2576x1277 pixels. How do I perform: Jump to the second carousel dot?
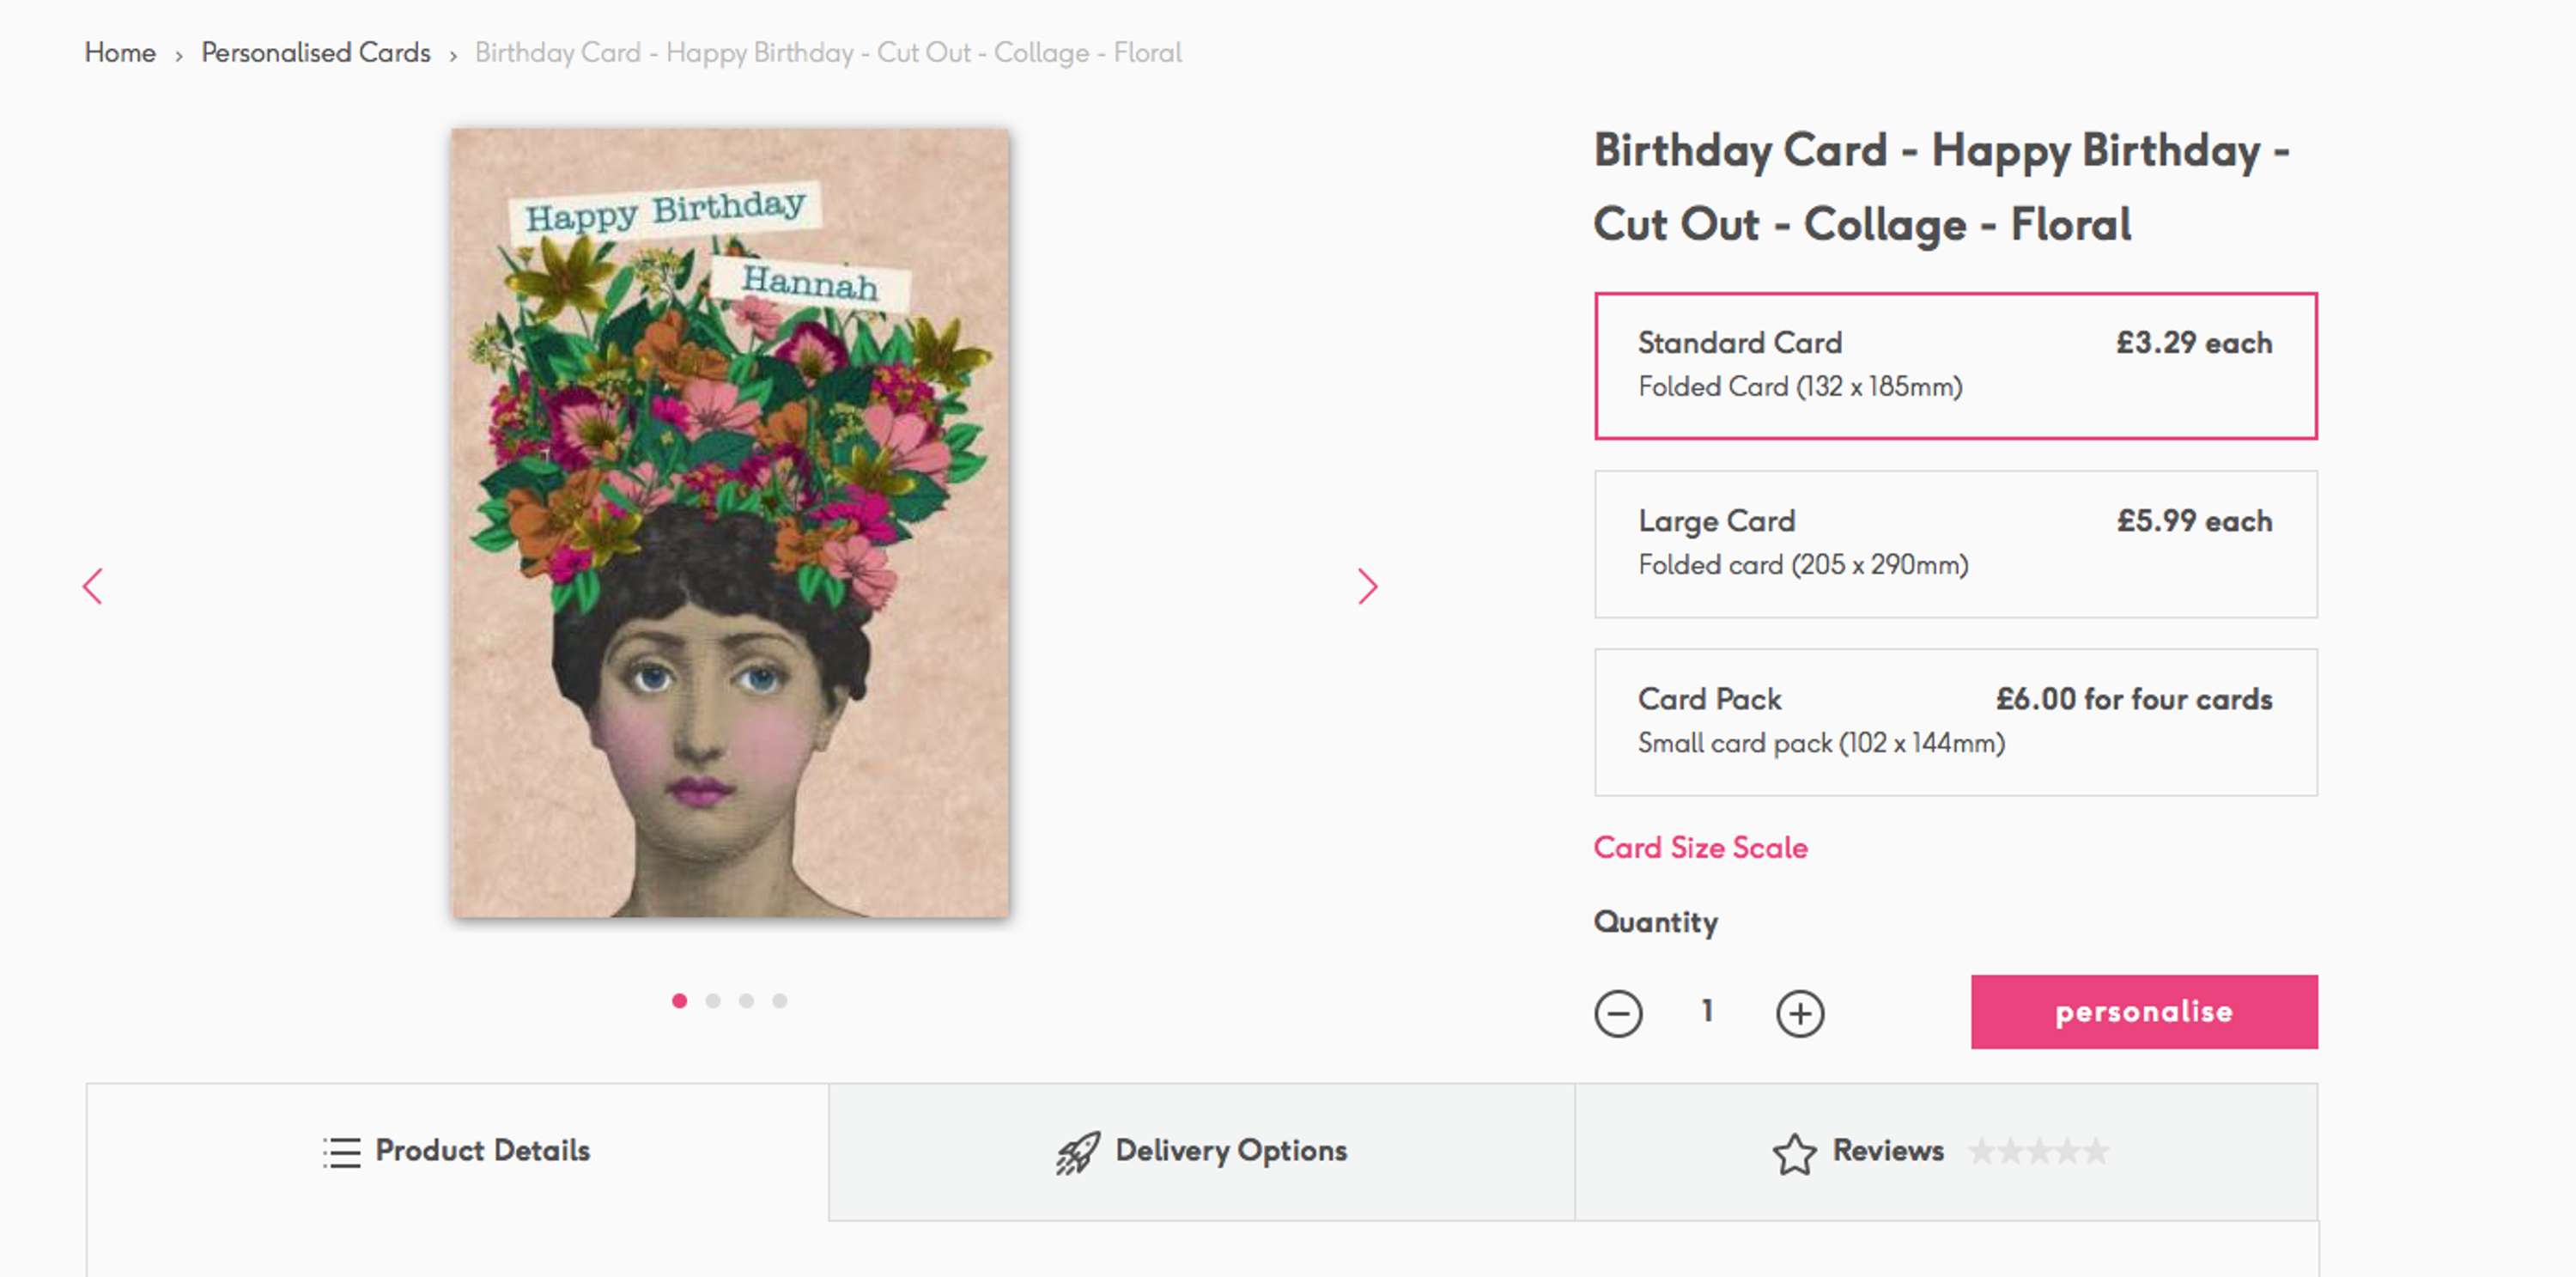713,1000
